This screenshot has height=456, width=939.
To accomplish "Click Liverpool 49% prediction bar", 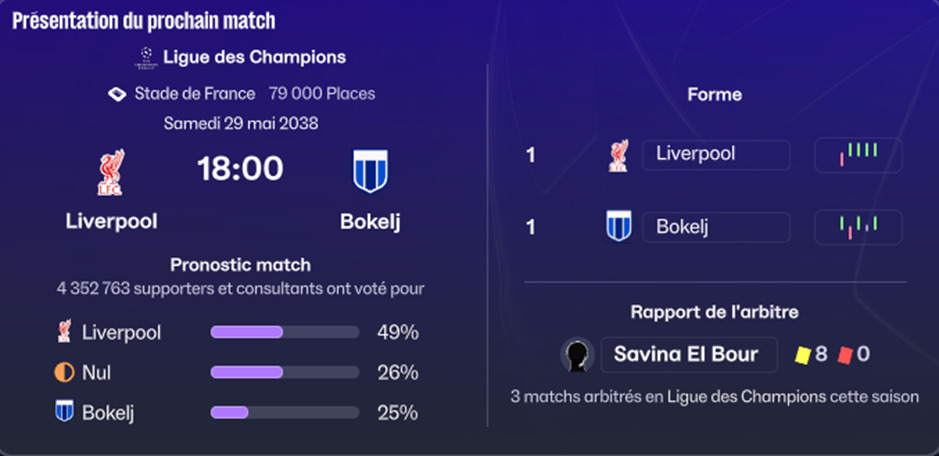I will (x=285, y=332).
